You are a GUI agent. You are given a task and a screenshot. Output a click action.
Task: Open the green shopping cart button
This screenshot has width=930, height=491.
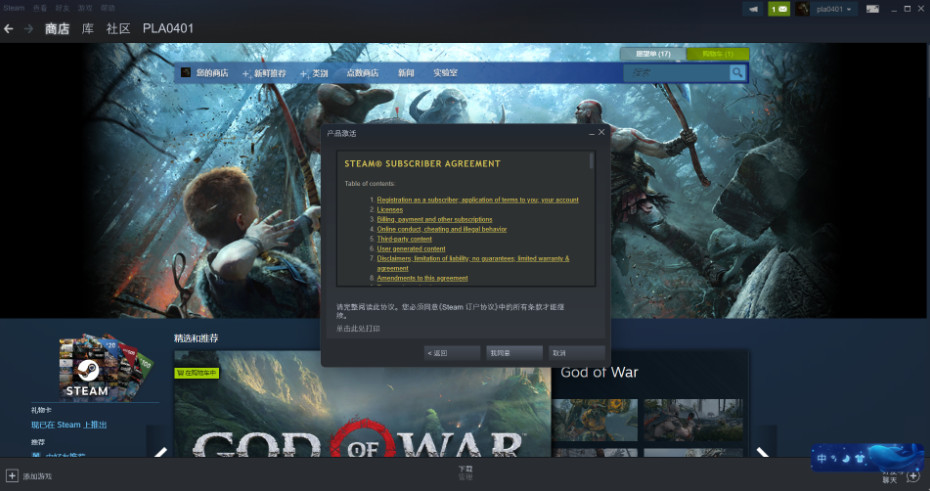pyautogui.click(x=718, y=54)
